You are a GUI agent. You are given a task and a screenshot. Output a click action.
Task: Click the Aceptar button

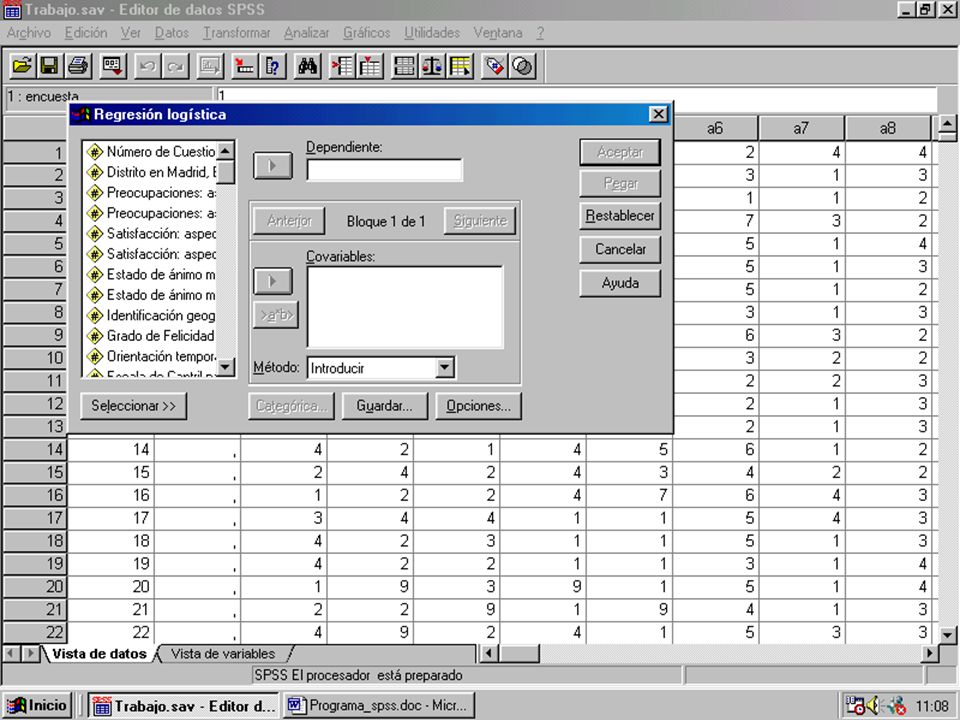point(620,152)
